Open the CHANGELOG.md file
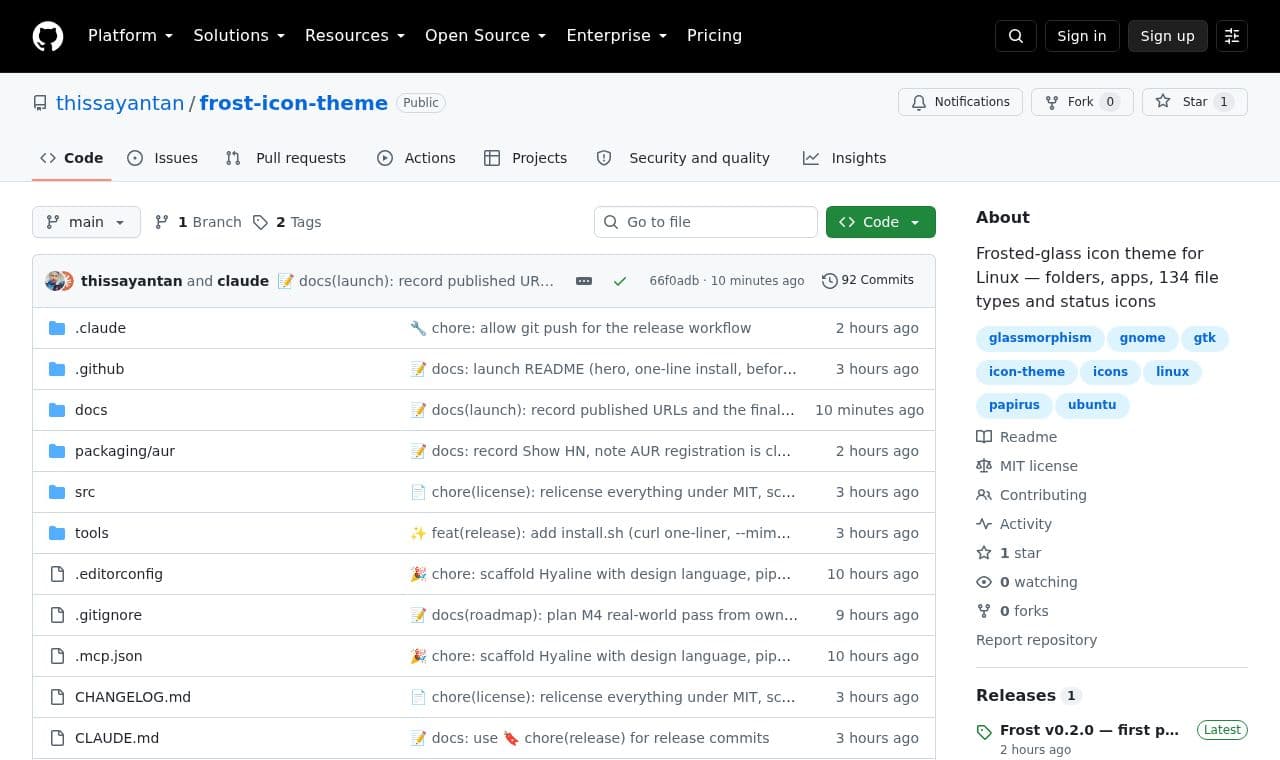 coord(133,697)
